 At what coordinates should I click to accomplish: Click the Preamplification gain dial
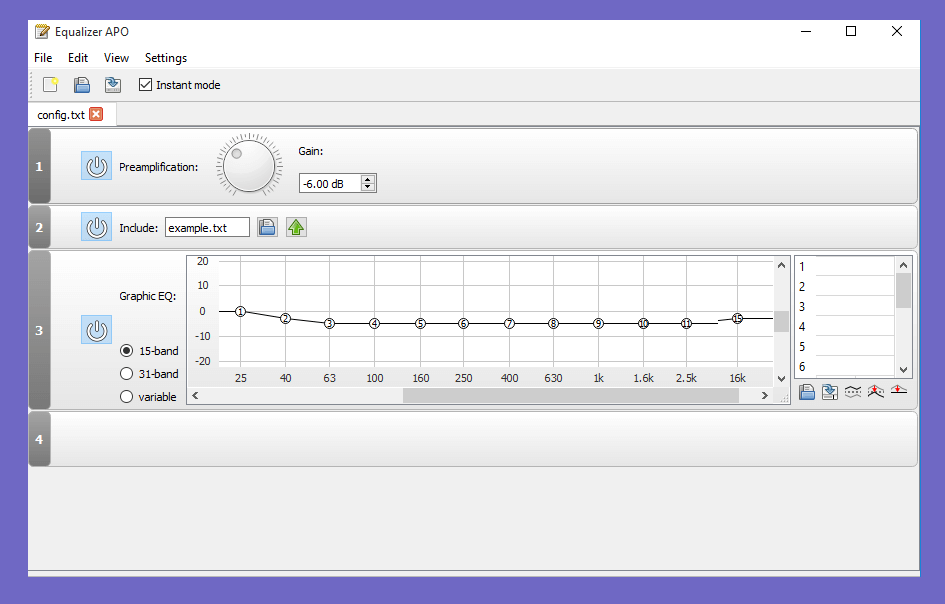point(249,165)
